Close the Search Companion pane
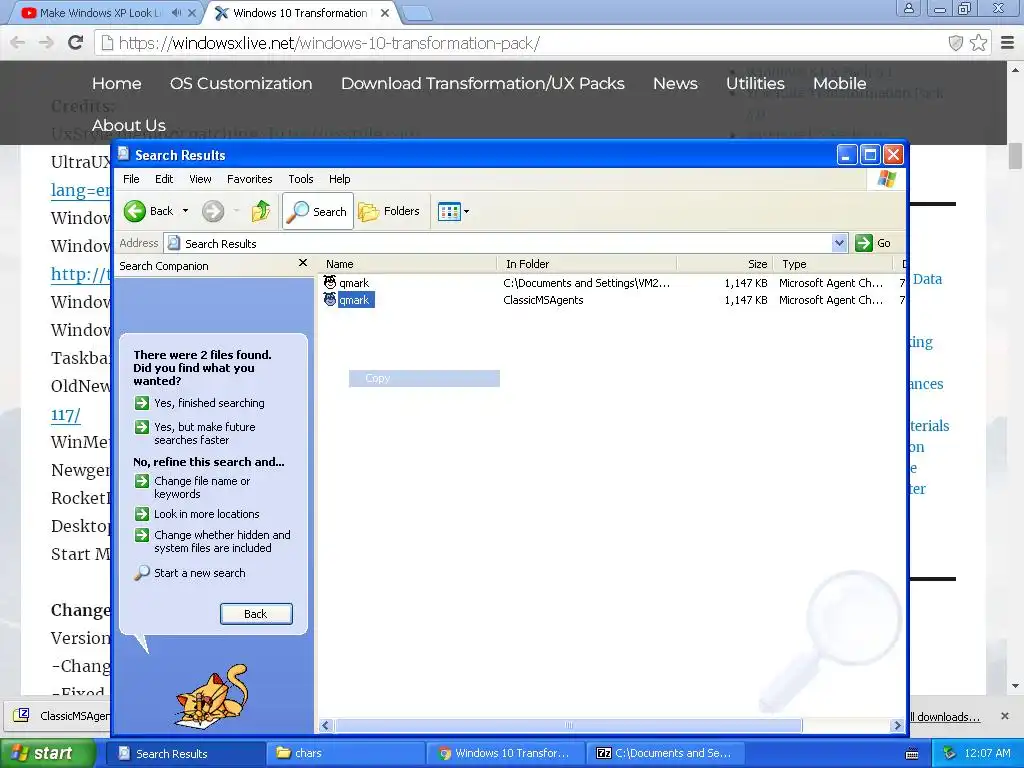 point(302,263)
